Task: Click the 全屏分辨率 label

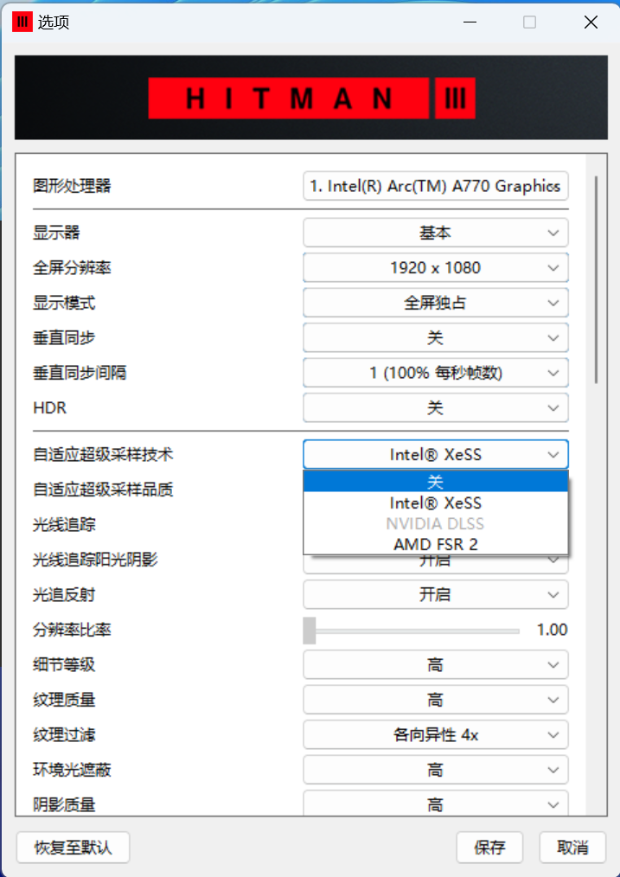Action: click(72, 268)
